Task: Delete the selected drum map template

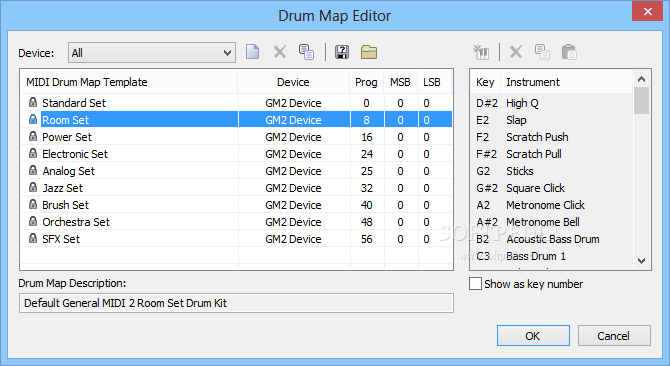Action: (x=280, y=52)
